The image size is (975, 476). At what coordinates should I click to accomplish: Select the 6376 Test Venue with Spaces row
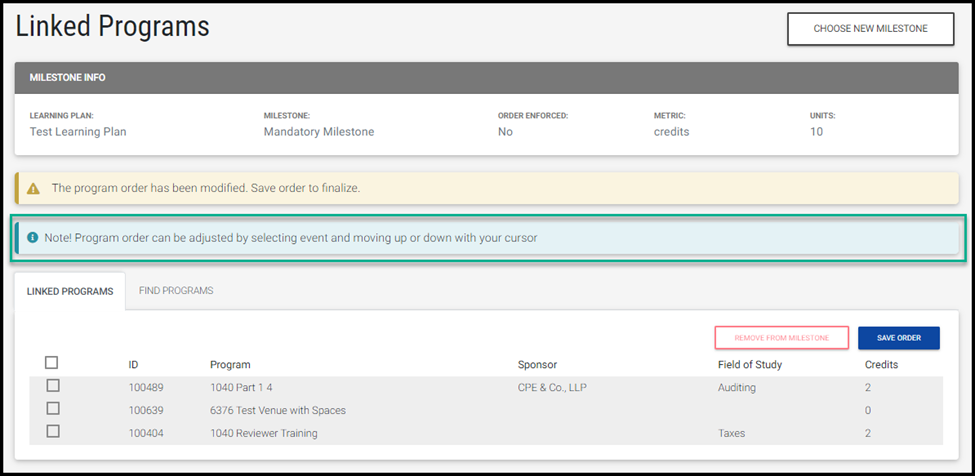[276, 410]
